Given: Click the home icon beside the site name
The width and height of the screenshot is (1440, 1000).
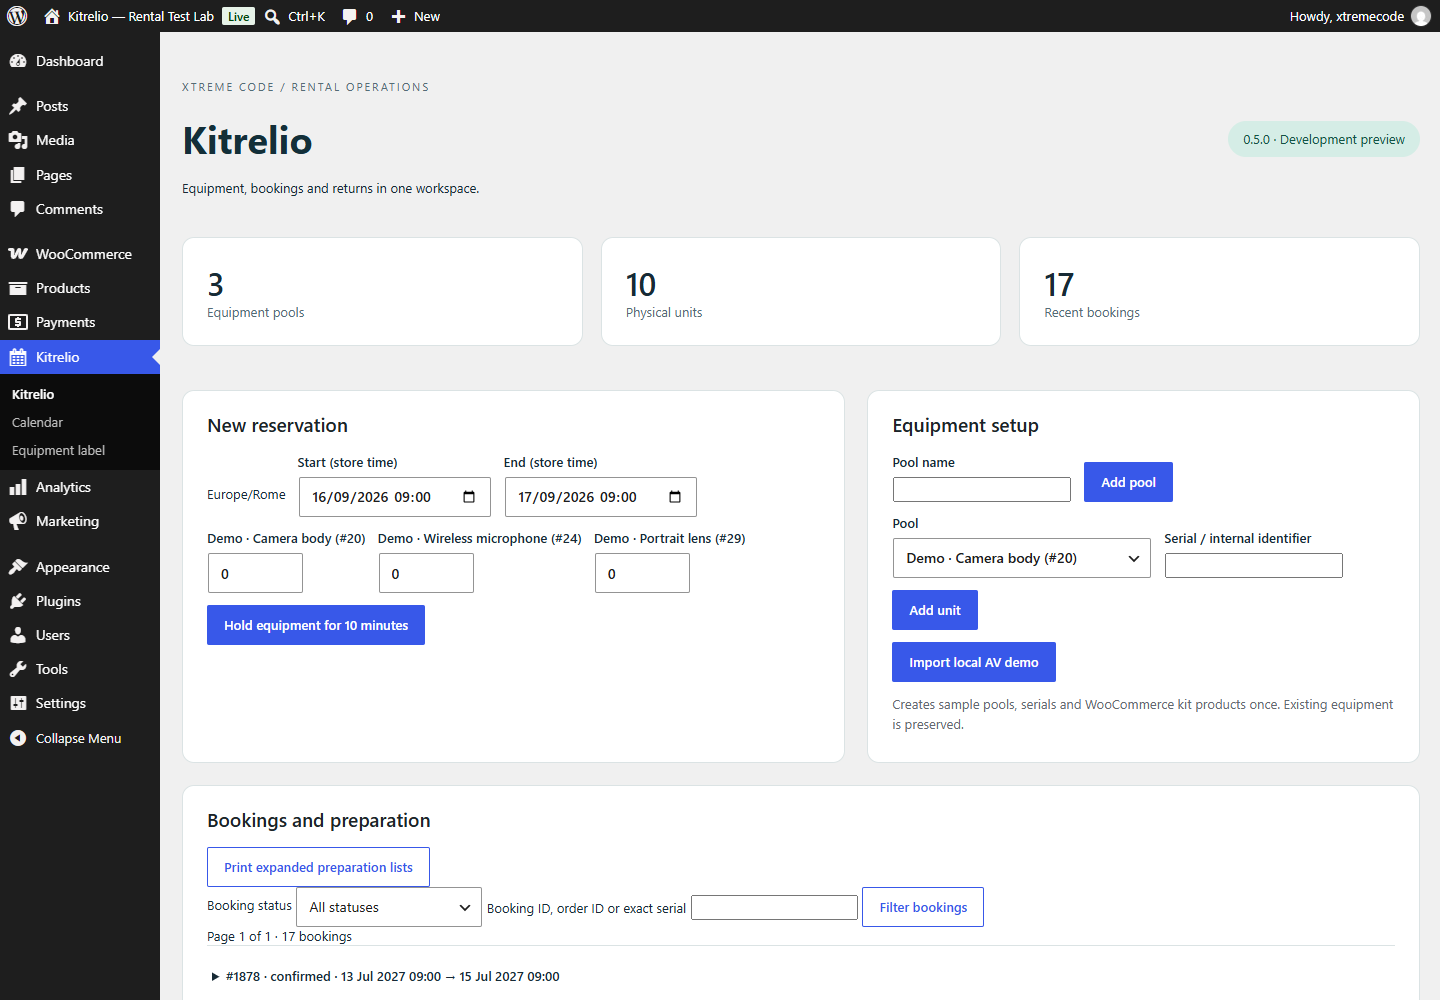Looking at the screenshot, I should [52, 16].
